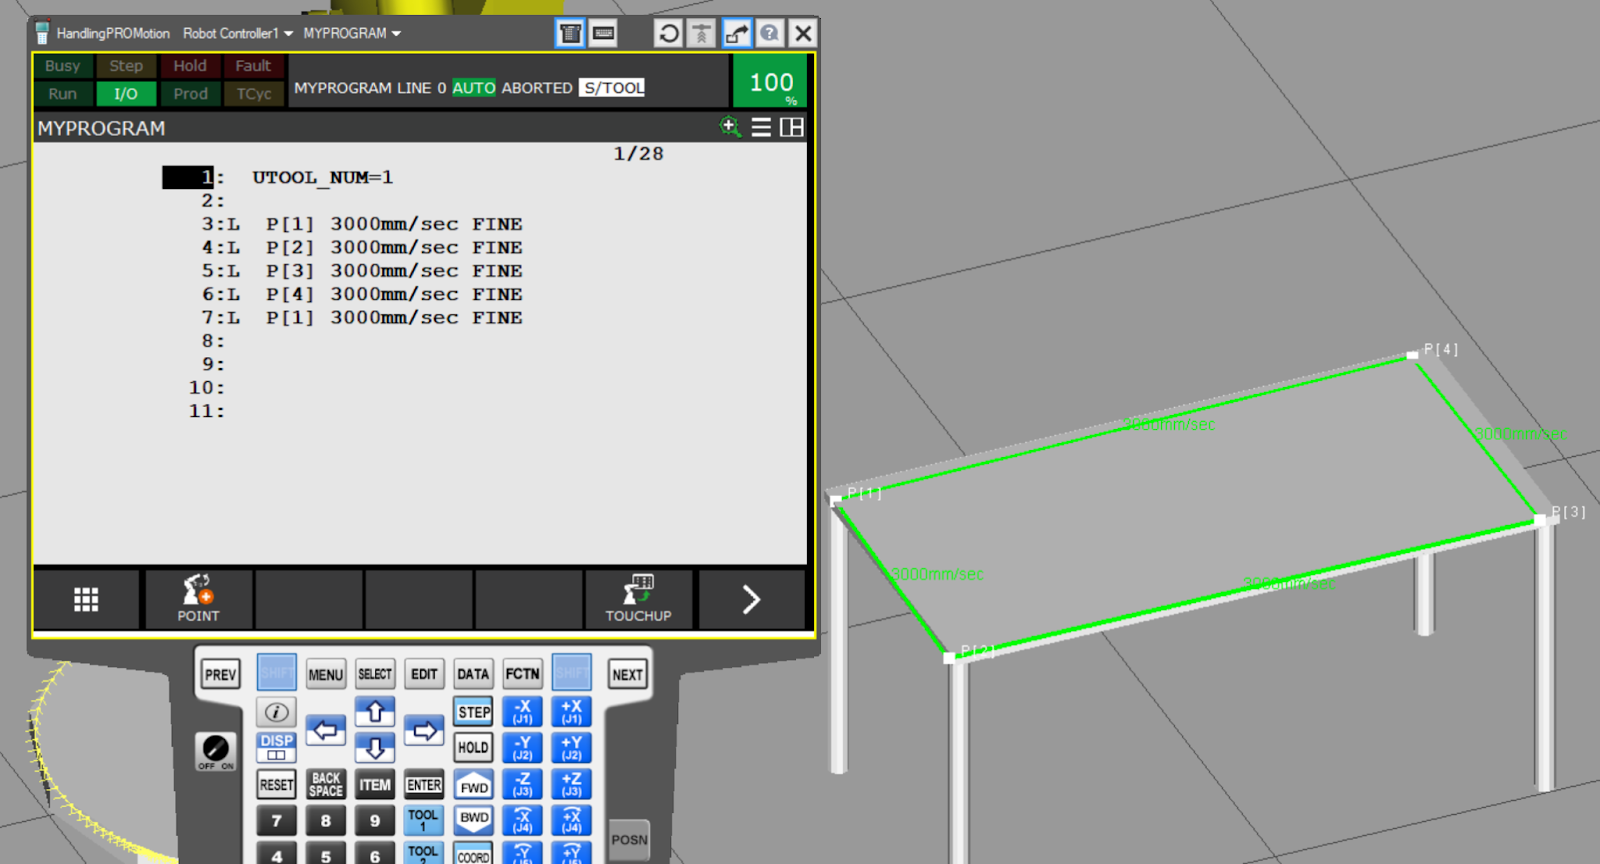Click the -X (J4) rotation jog key
Image resolution: width=1600 pixels, height=864 pixels.
(x=523, y=820)
